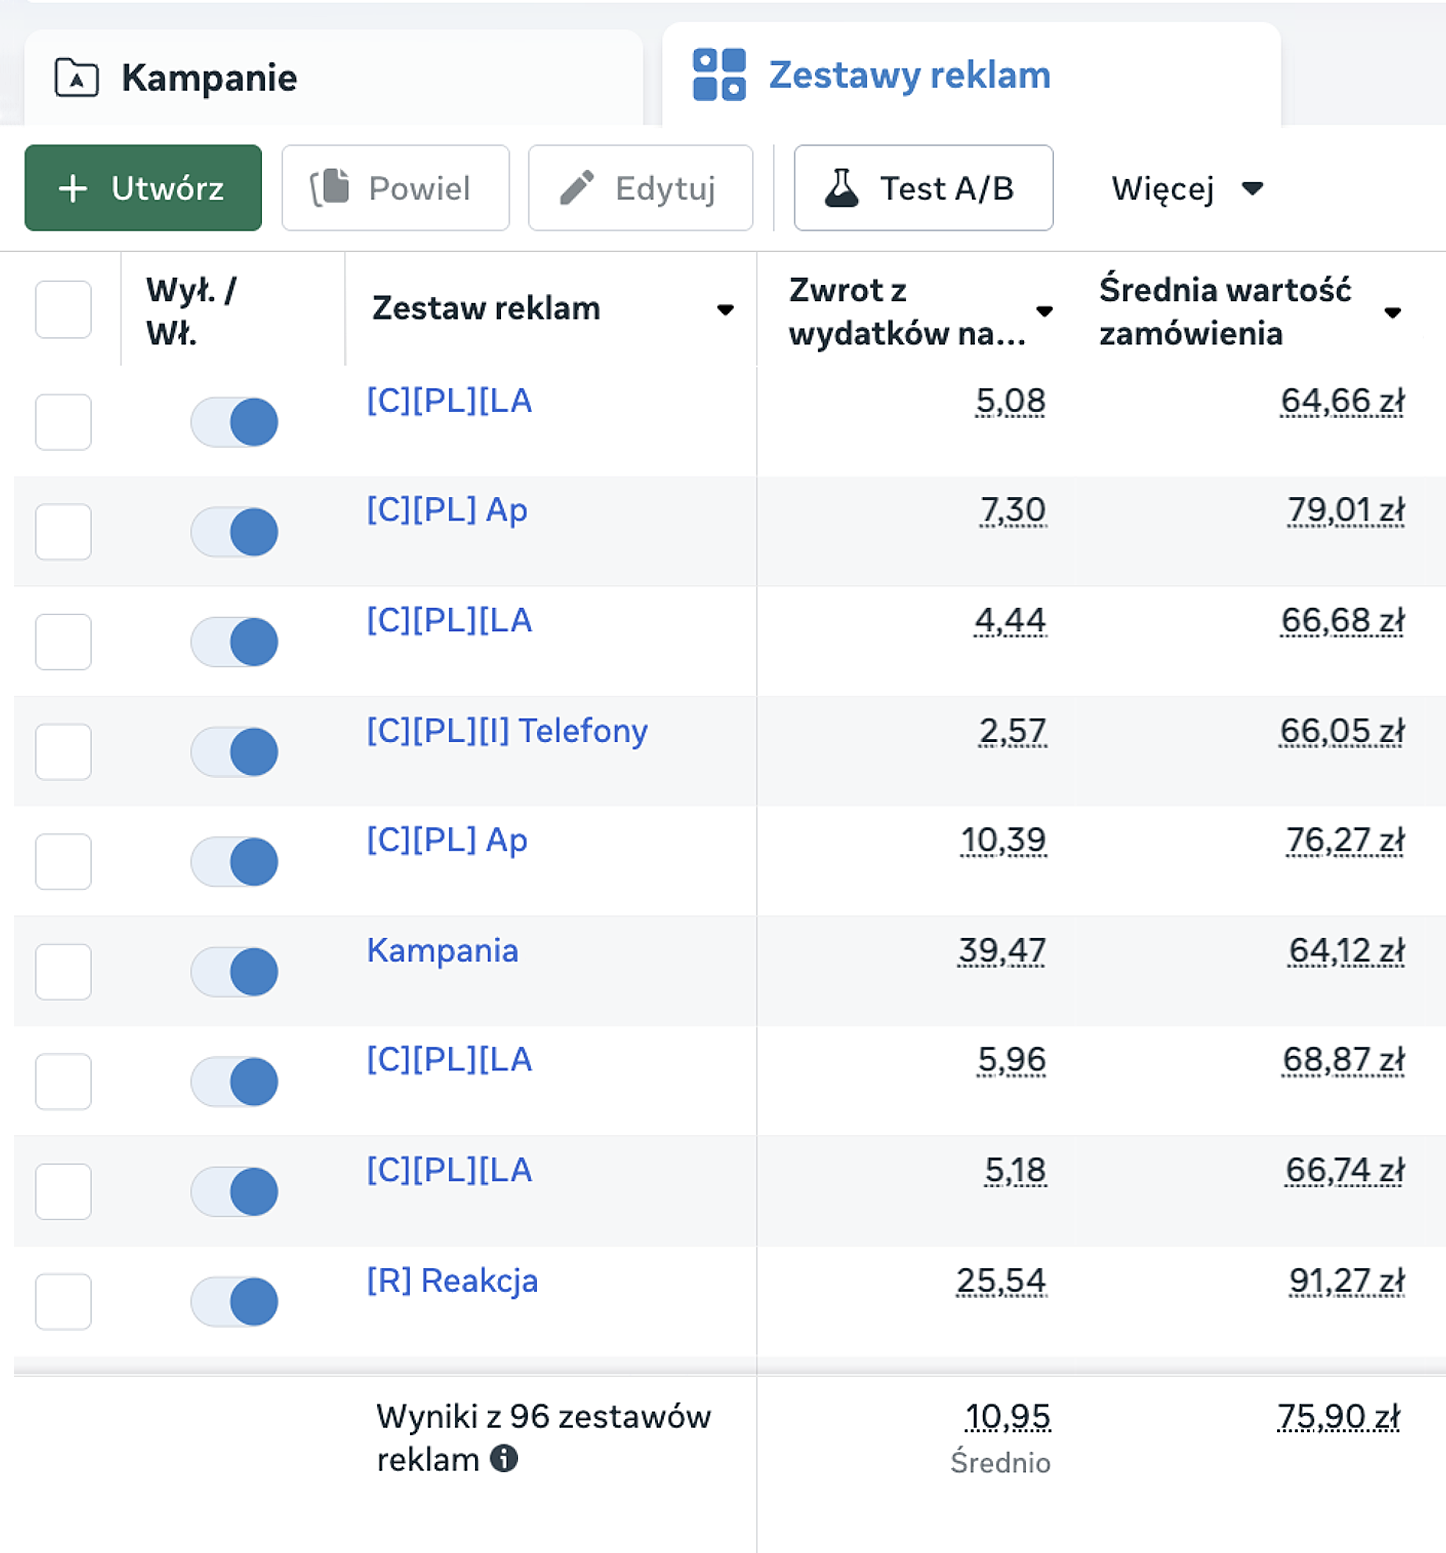Click the info icon next to results summary

504,1459
